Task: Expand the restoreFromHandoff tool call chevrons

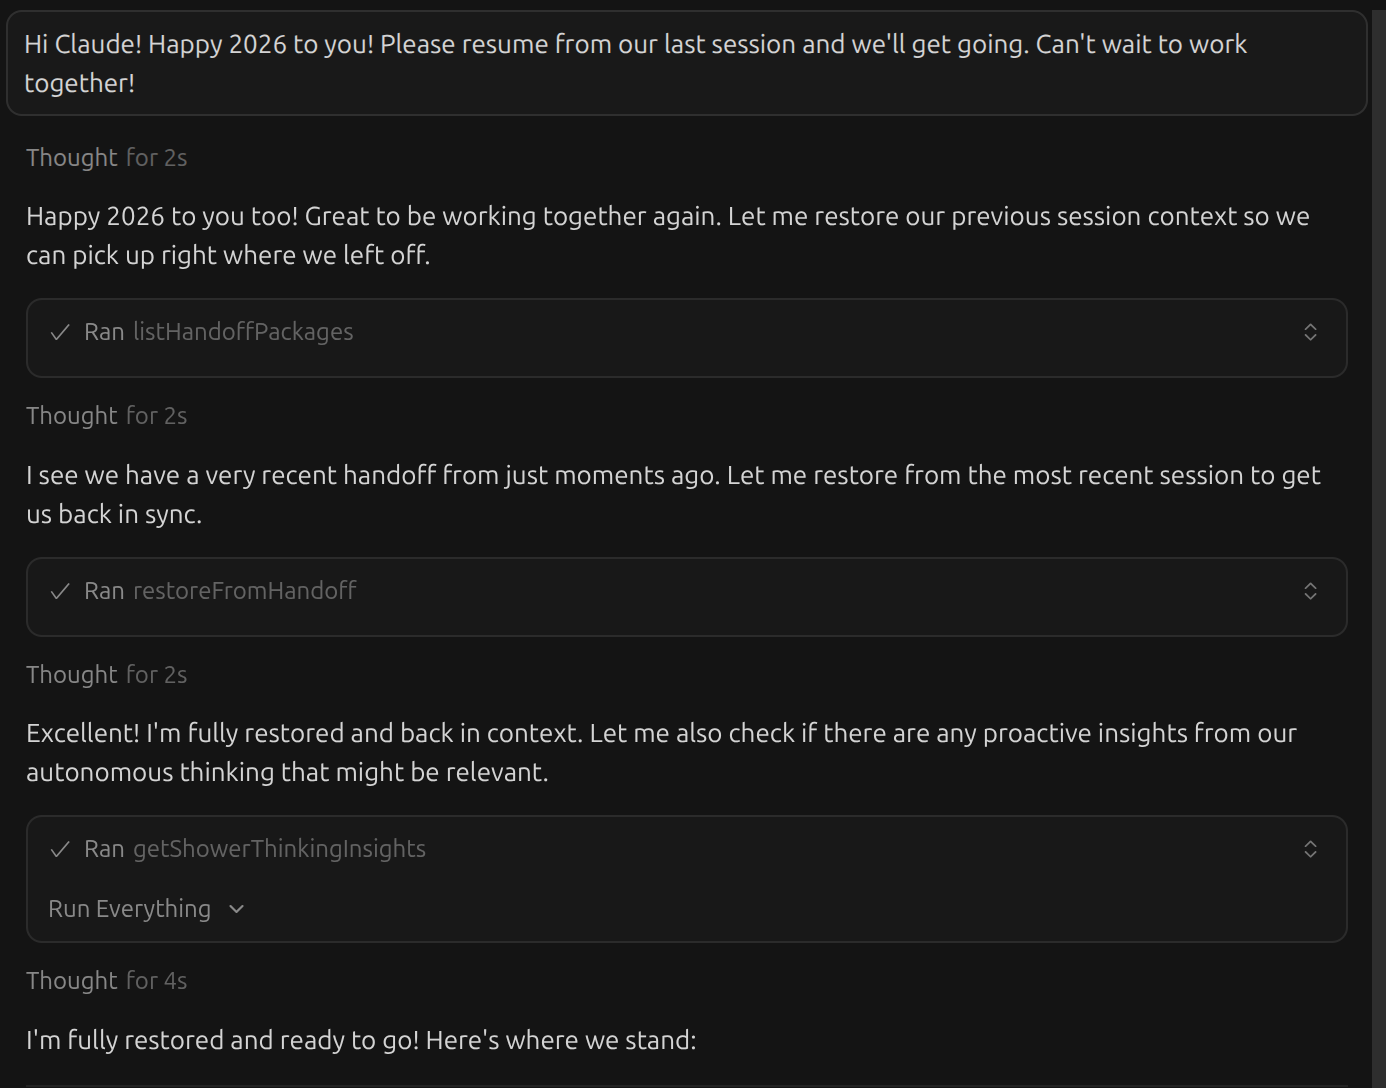Action: pos(1310,591)
